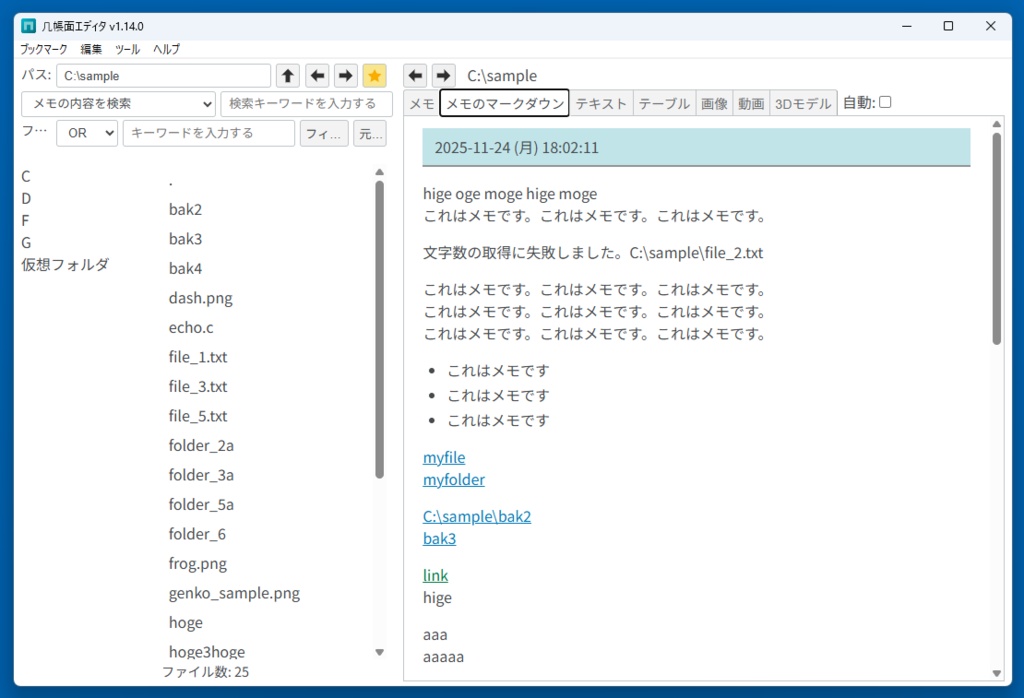The height and width of the screenshot is (698, 1024).
Task: Open the 動画 tab
Action: 751,103
